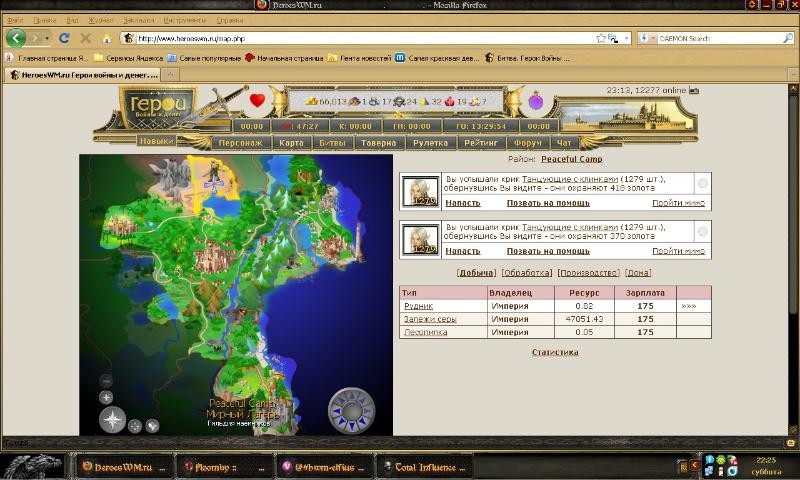Click the »»» arrows in the Рудник row

(688, 306)
